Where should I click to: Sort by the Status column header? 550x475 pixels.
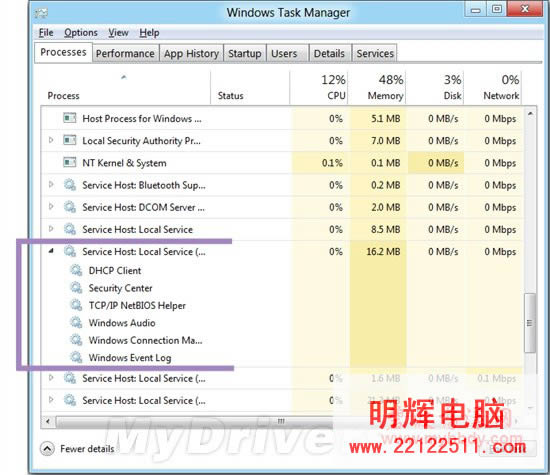pyautogui.click(x=250, y=88)
